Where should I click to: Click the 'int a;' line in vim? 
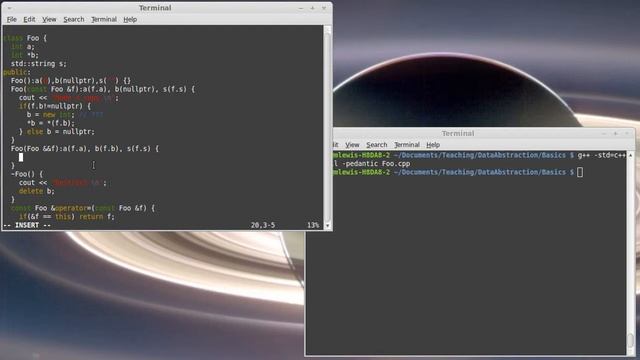point(23,47)
